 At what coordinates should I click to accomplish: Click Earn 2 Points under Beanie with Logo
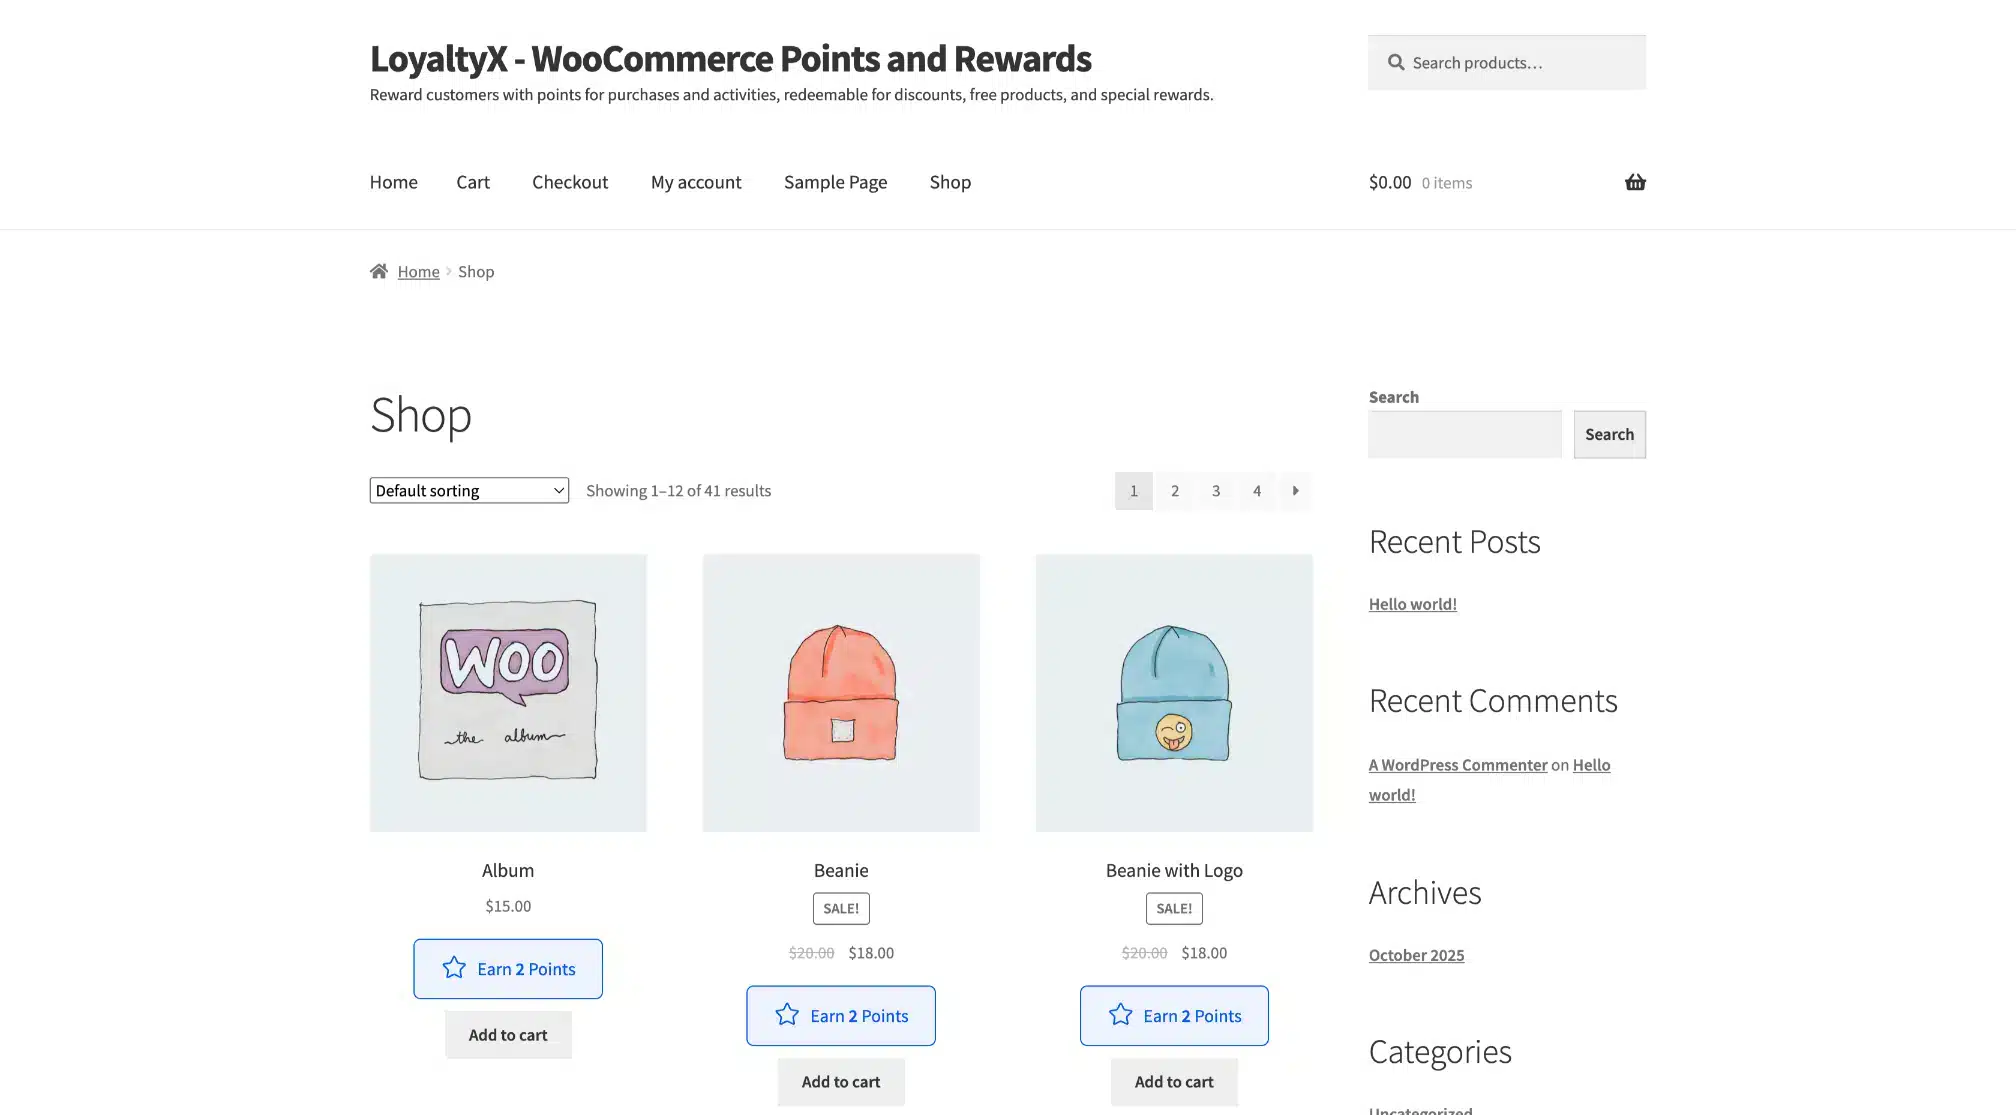(x=1174, y=1015)
